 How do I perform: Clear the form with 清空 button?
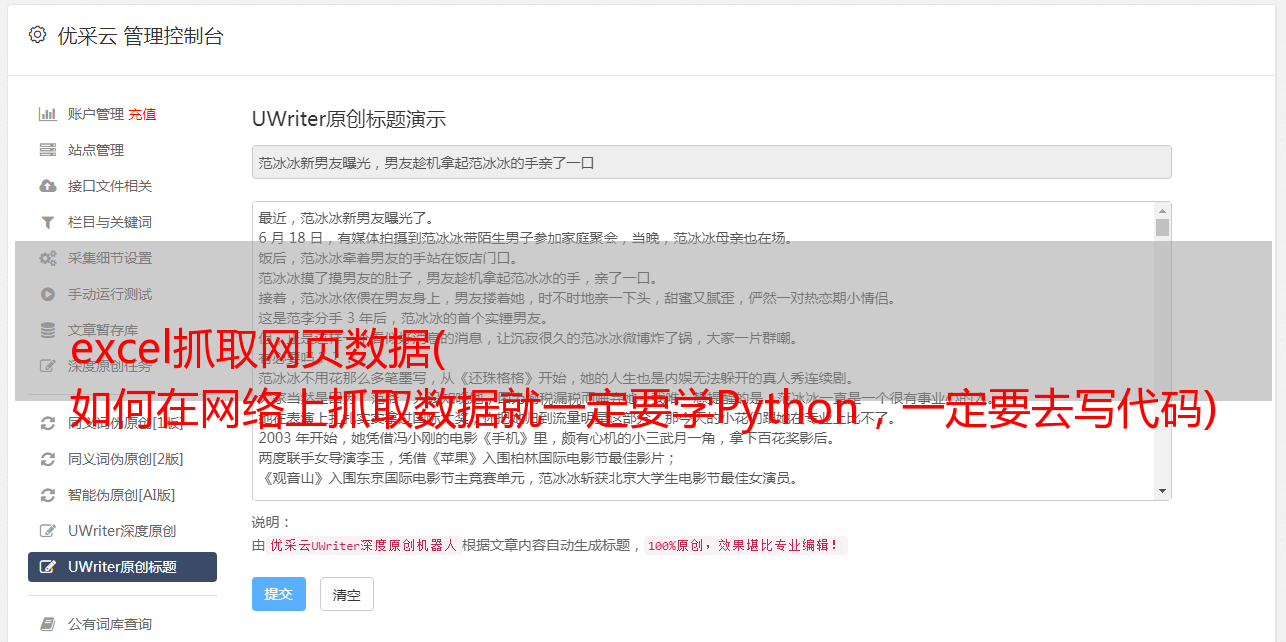point(347,594)
